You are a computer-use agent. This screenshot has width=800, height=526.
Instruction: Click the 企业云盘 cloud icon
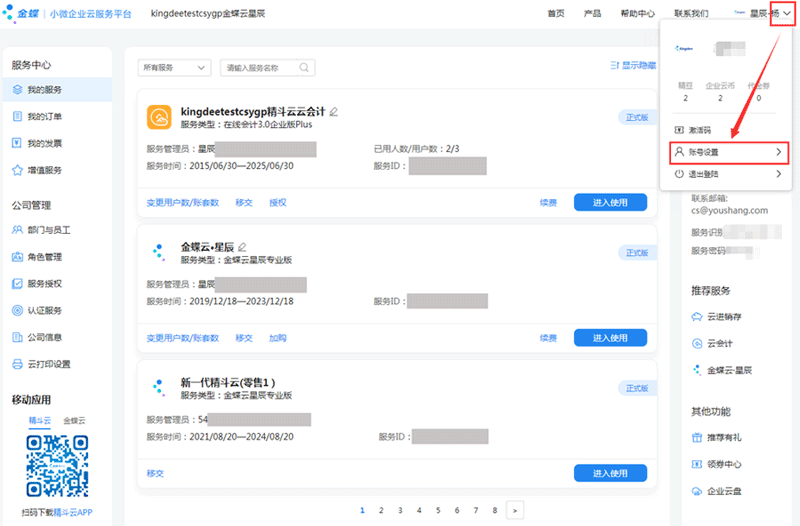(x=697, y=491)
